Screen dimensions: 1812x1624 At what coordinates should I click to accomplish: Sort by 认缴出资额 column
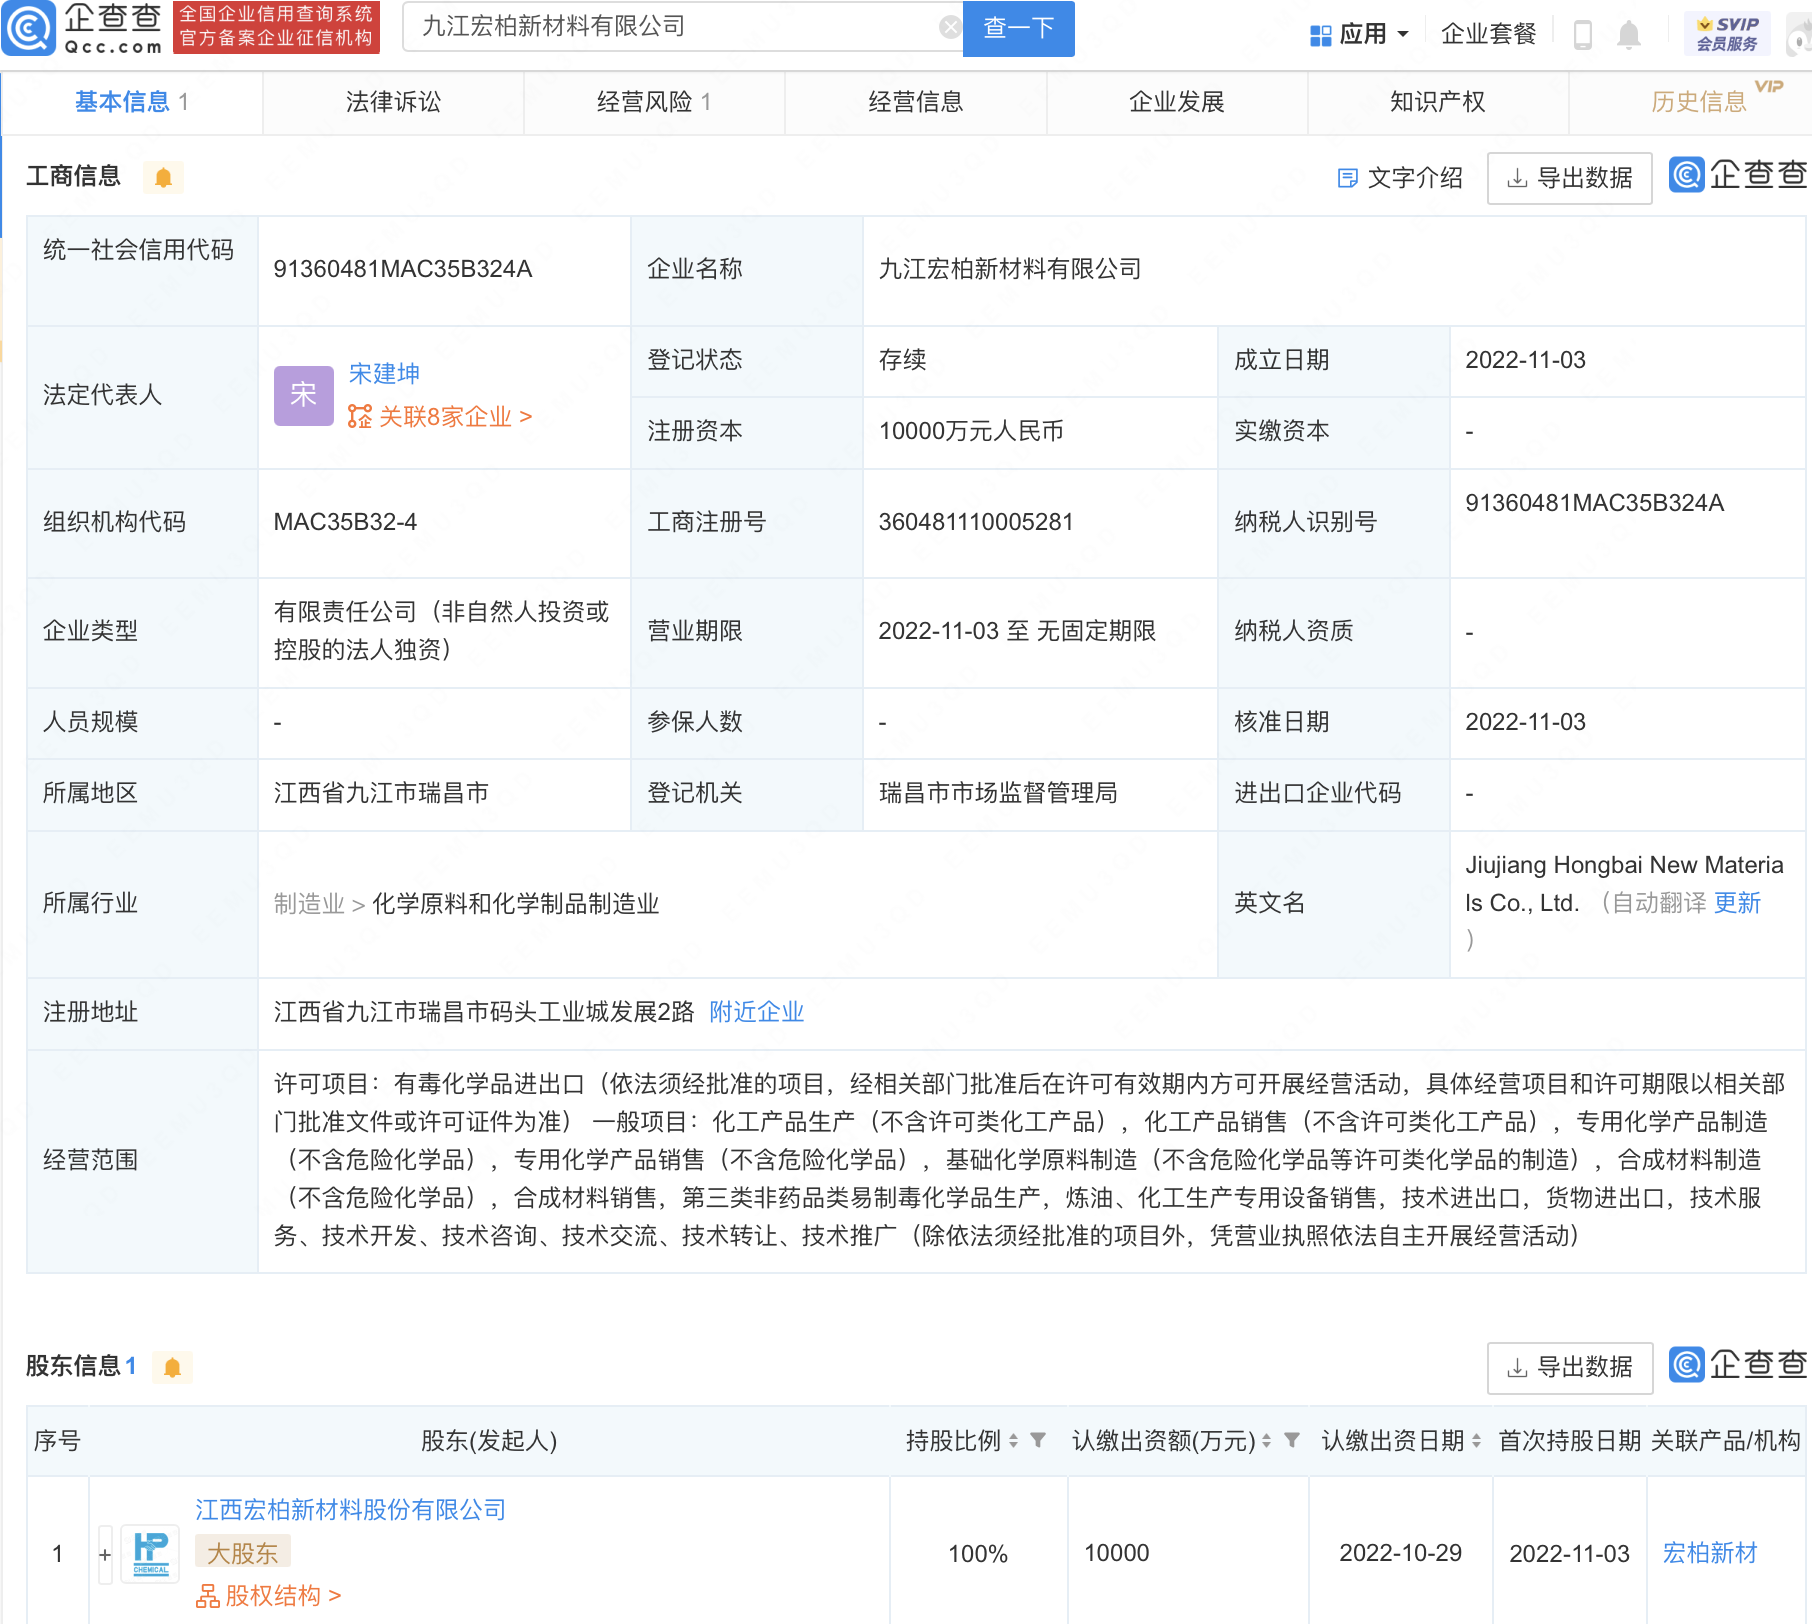pos(1266,1441)
